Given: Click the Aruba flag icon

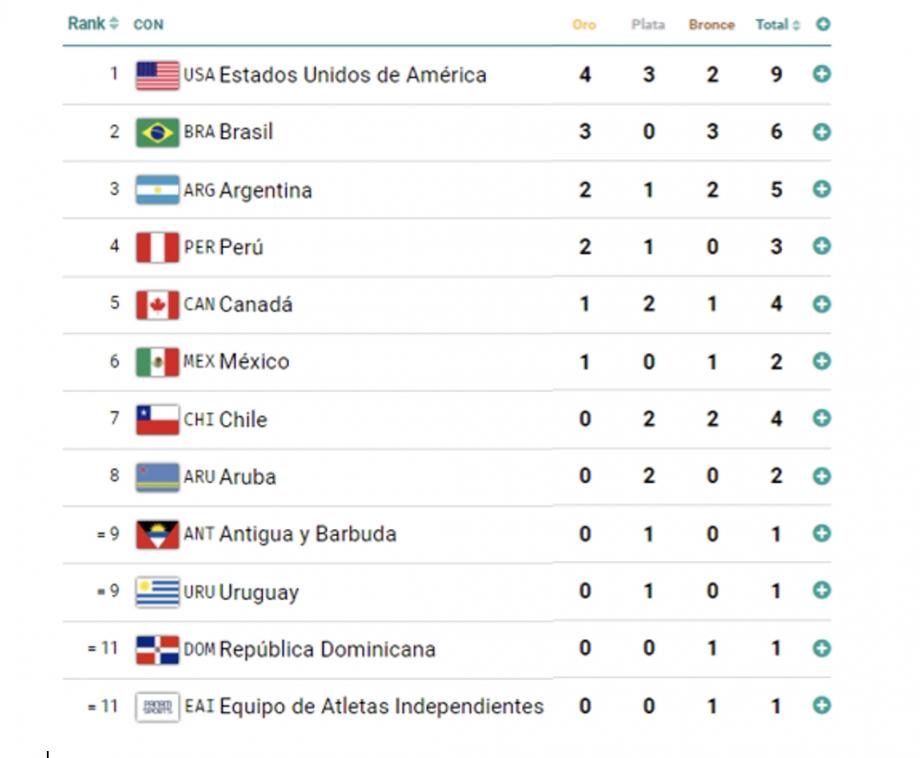Looking at the screenshot, I should (157, 477).
